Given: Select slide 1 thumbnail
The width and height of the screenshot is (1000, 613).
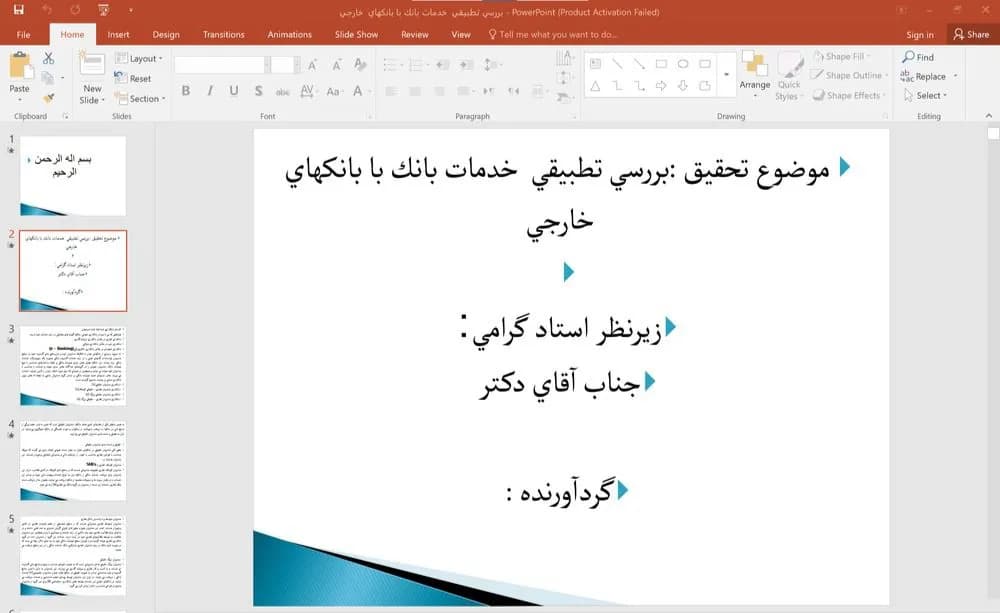Looking at the screenshot, I should coord(73,175).
